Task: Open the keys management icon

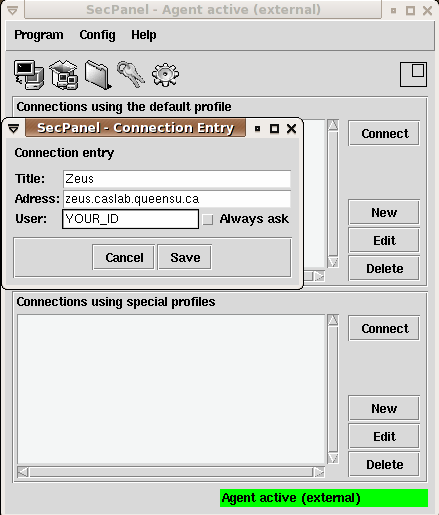Action: pyautogui.click(x=131, y=75)
